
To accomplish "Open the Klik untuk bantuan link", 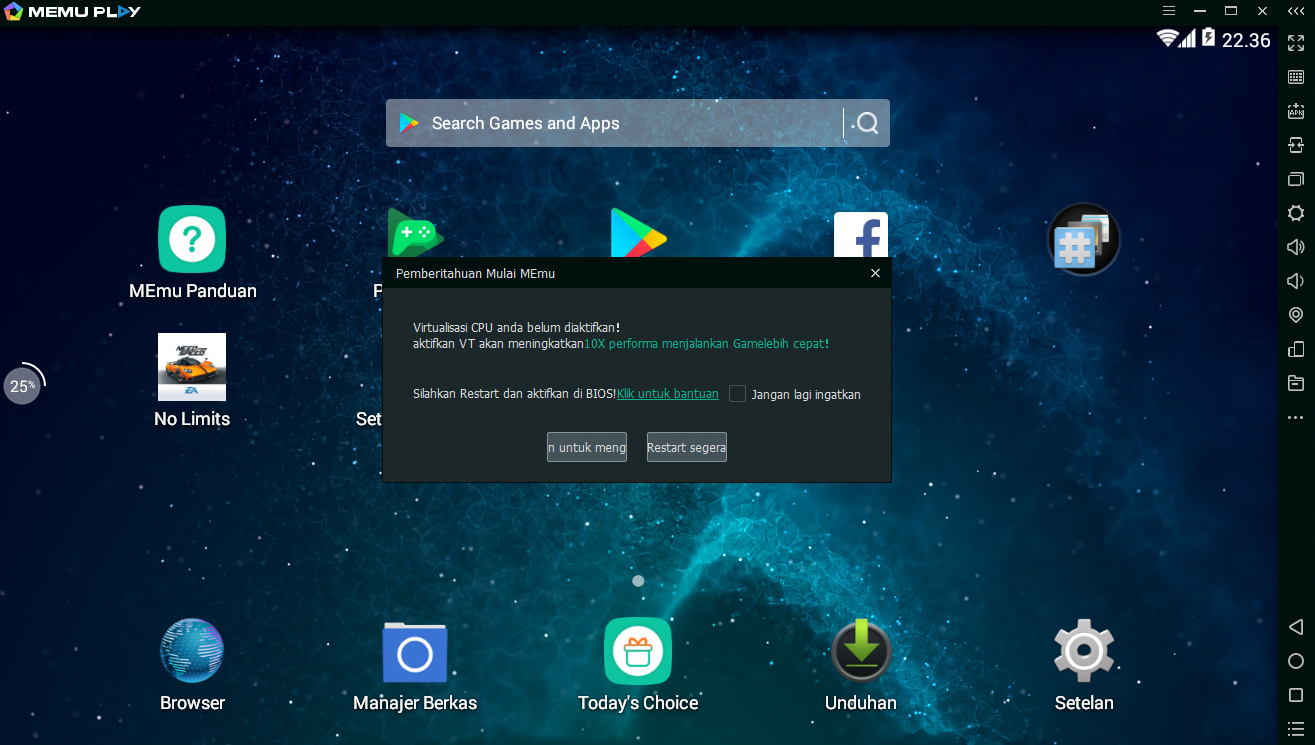I will point(668,394).
